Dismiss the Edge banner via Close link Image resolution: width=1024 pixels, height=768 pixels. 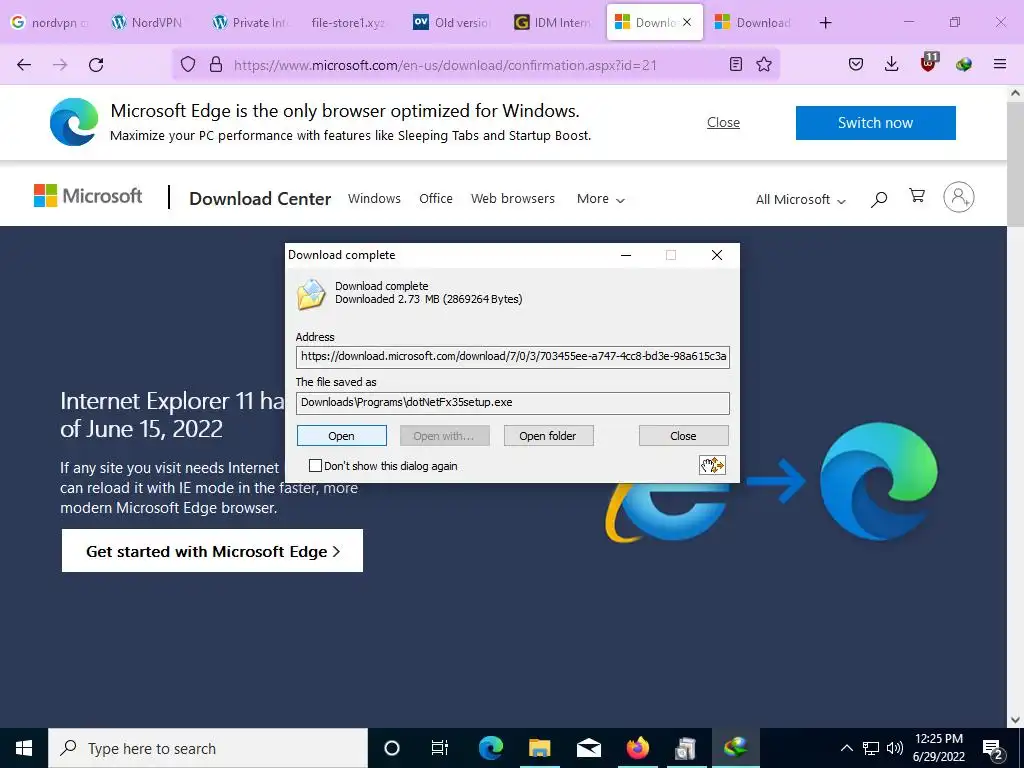[723, 123]
